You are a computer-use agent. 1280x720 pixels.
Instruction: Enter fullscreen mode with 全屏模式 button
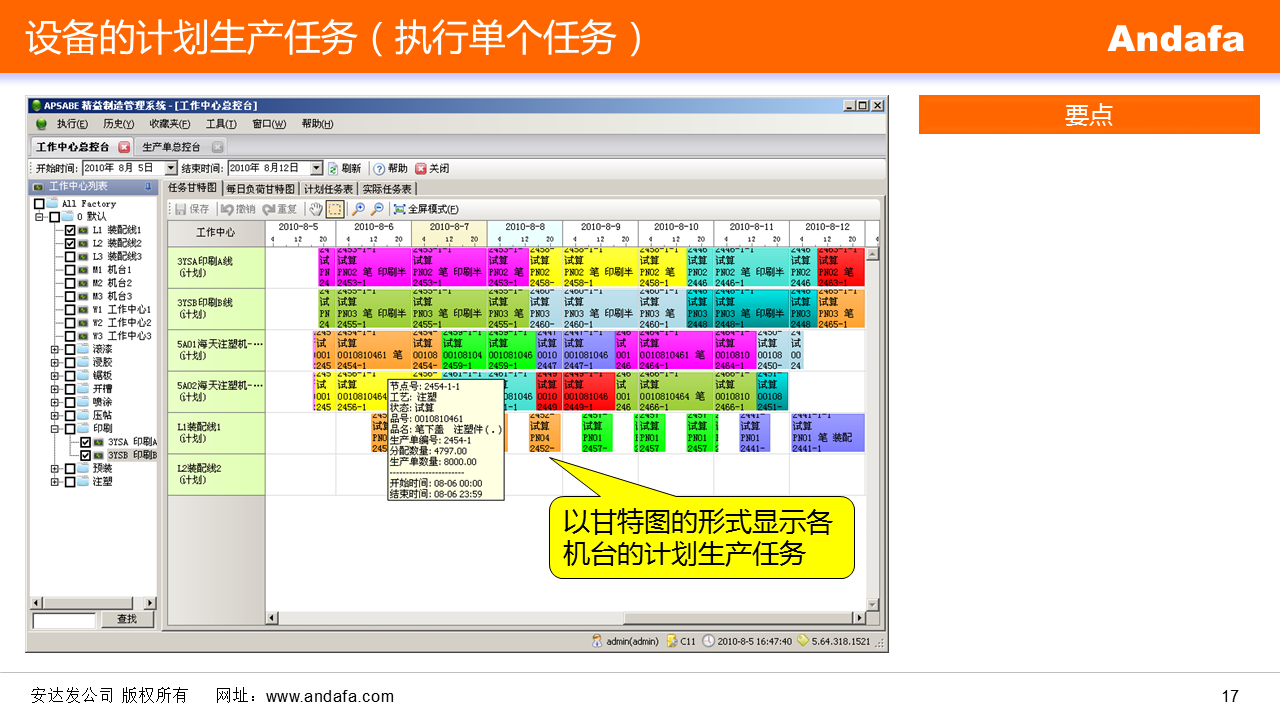click(x=426, y=209)
